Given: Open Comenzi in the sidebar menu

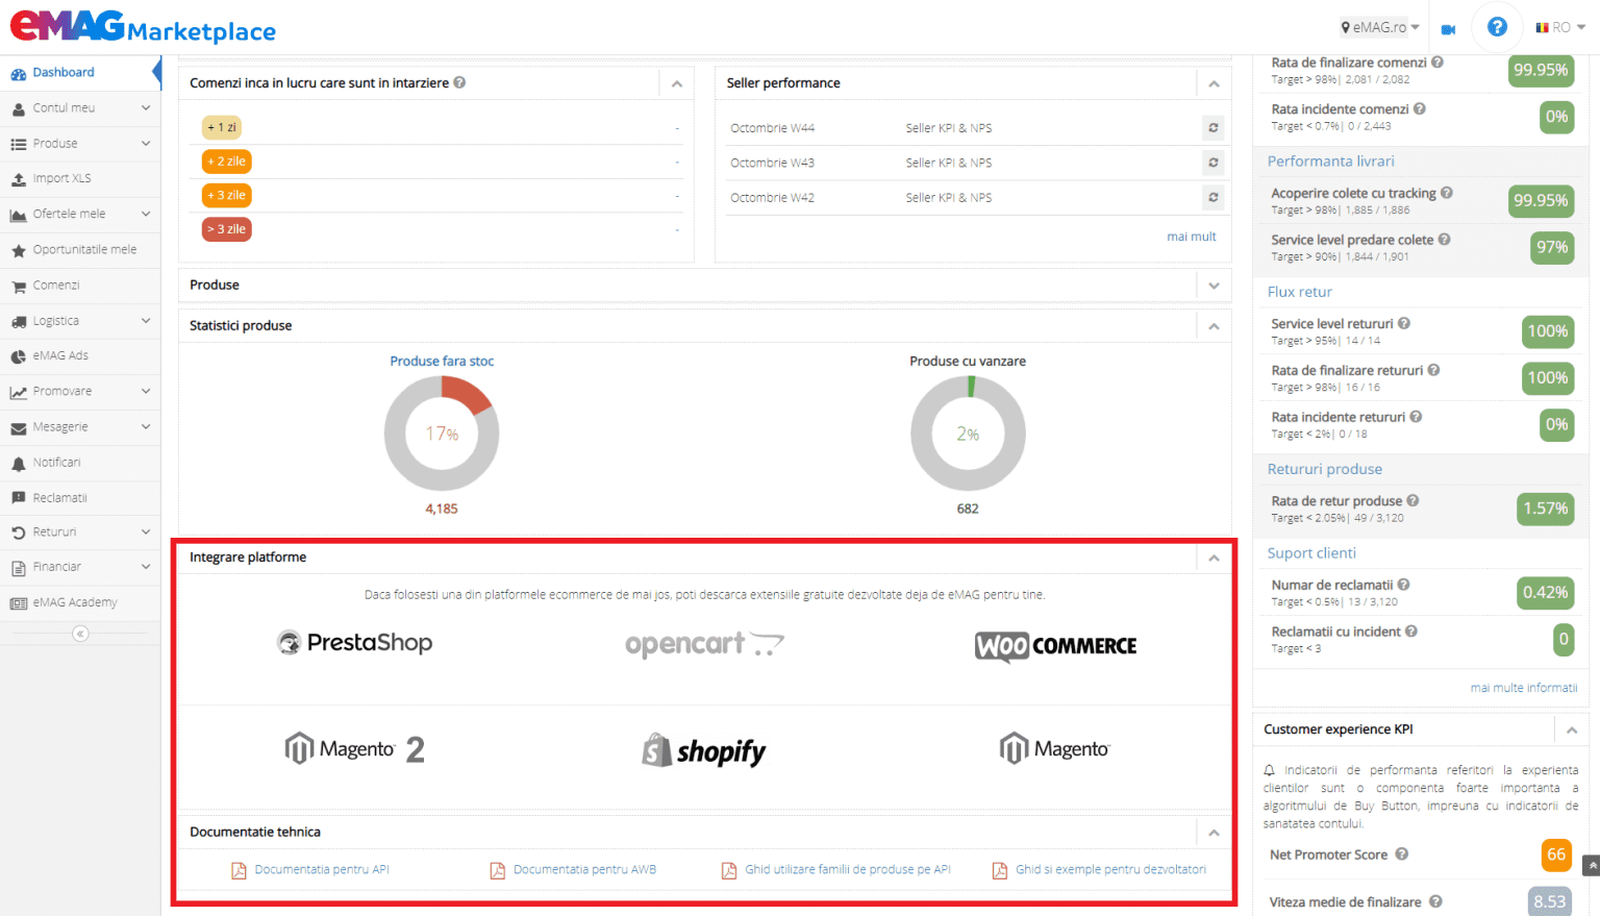Looking at the screenshot, I should (x=56, y=285).
